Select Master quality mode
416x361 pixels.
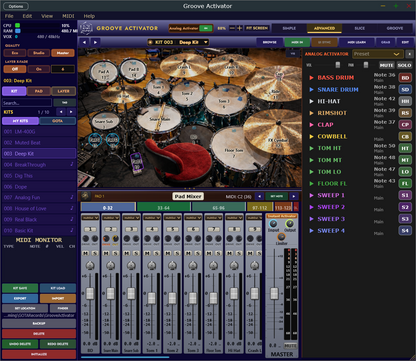pyautogui.click(x=63, y=53)
